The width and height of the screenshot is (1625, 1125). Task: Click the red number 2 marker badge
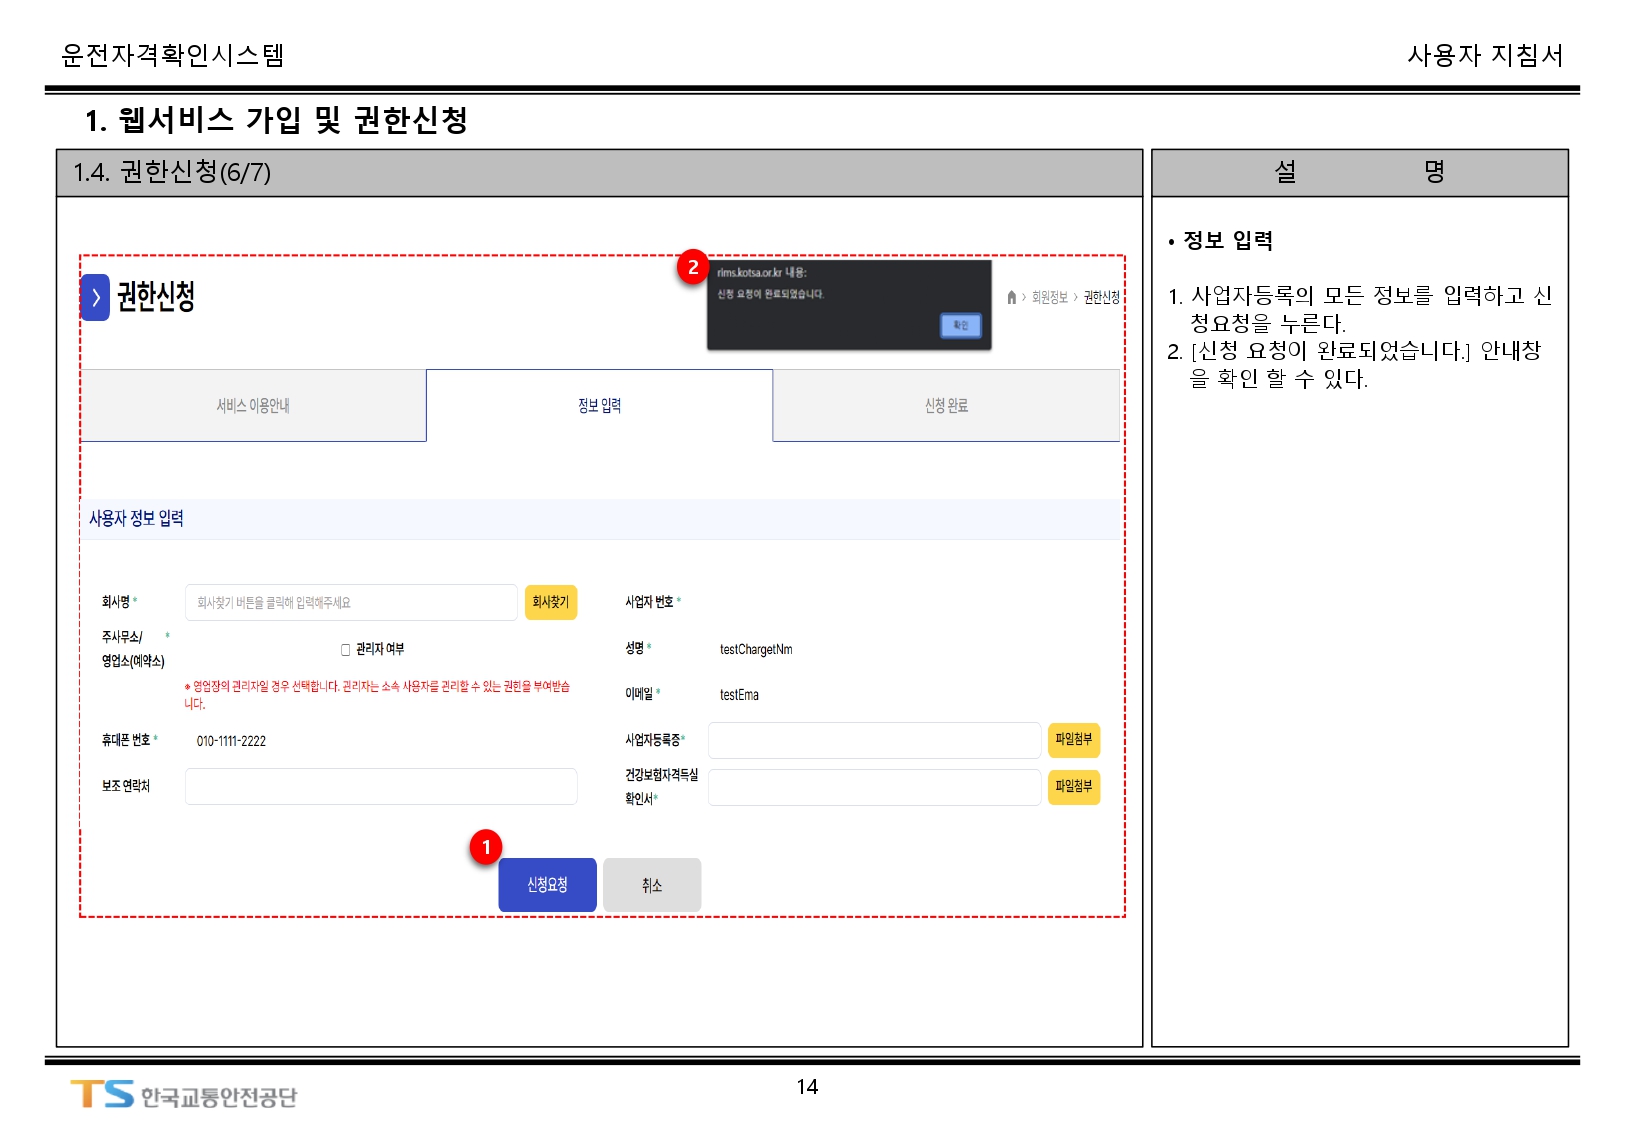pyautogui.click(x=693, y=267)
